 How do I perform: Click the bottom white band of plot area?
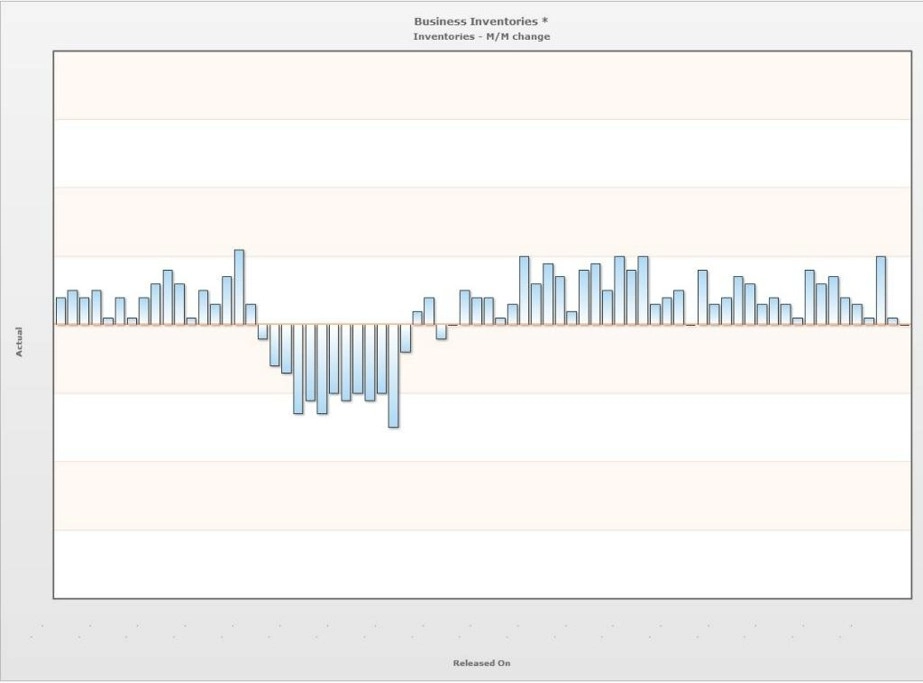point(482,564)
